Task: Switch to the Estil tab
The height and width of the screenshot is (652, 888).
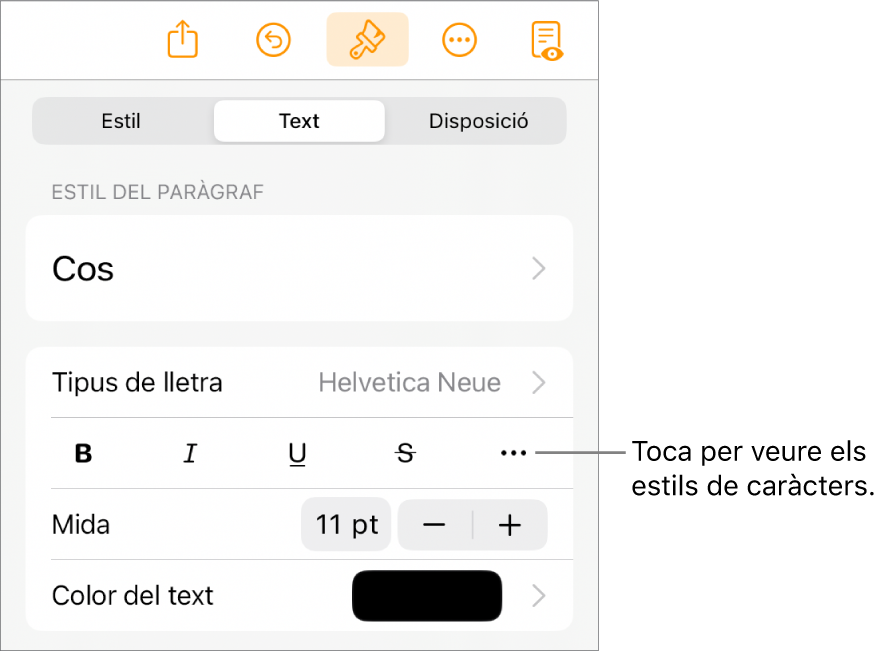Action: [121, 121]
